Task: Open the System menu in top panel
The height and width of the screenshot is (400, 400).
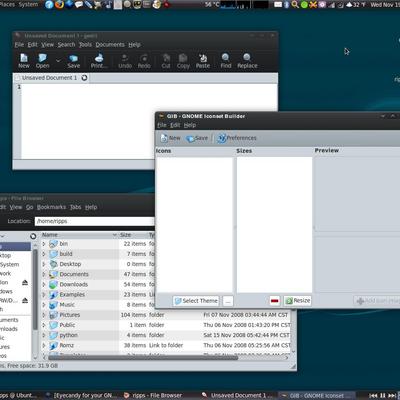Action: (28, 4)
